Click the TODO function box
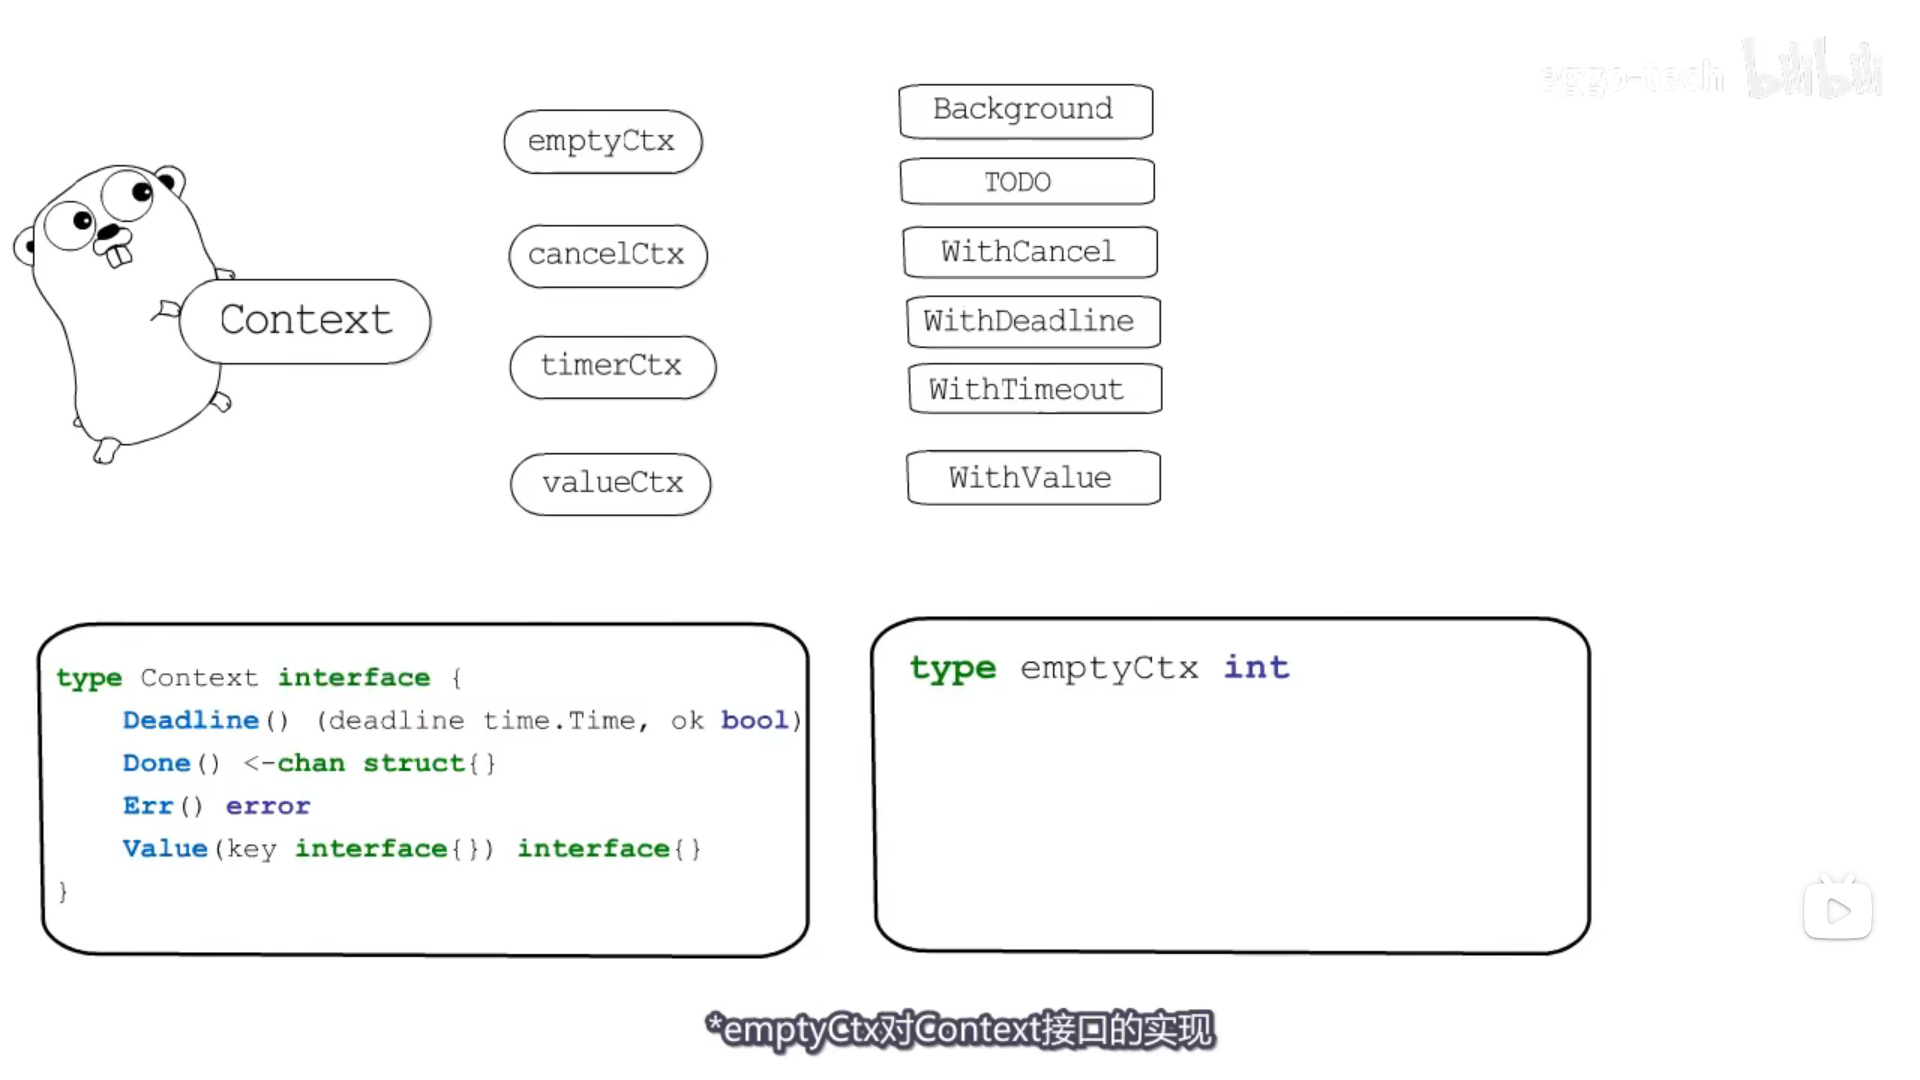 (x=1027, y=181)
